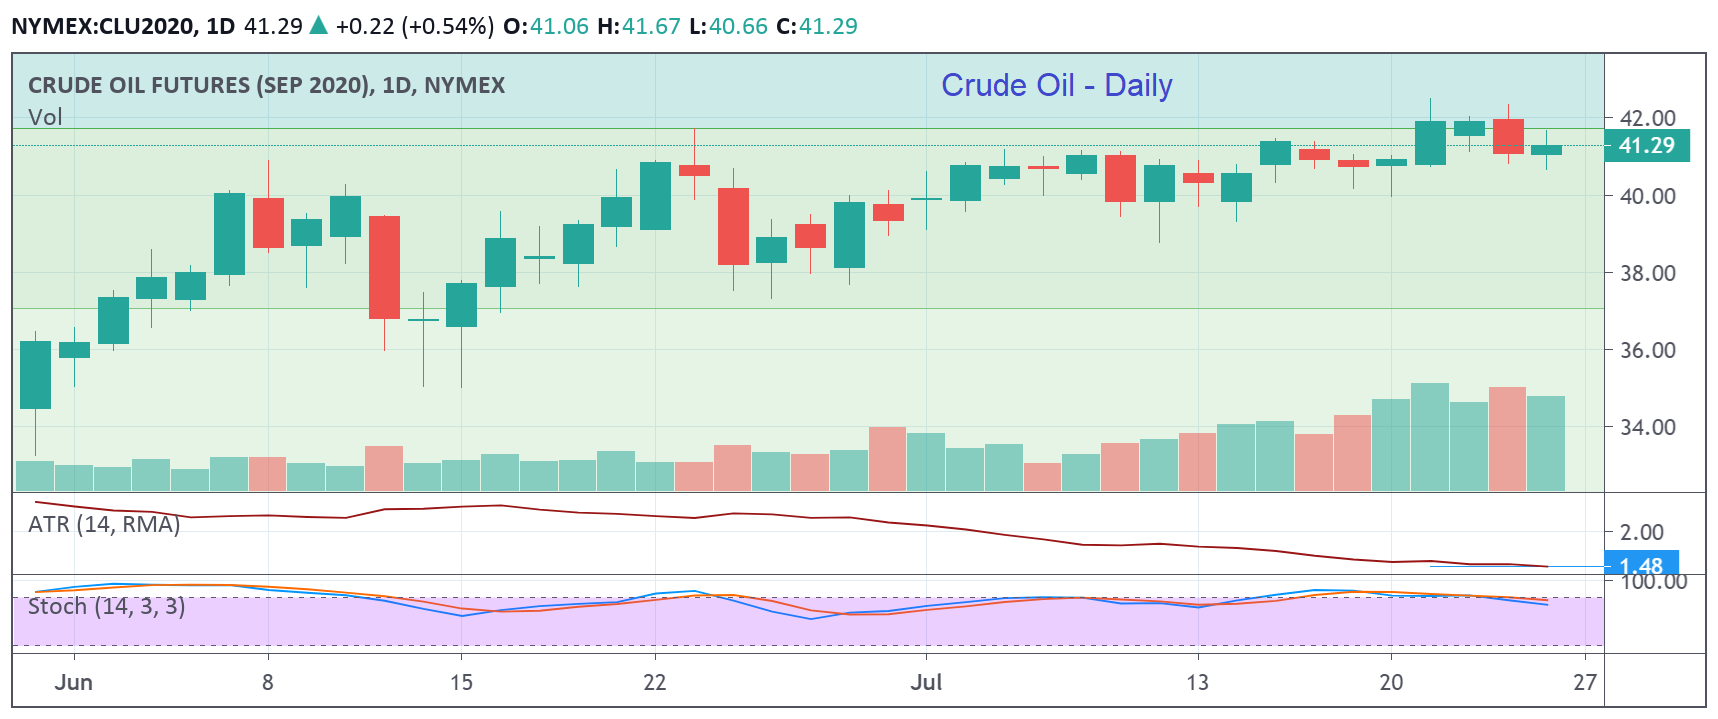Select the high value H:41.67

(639, 26)
